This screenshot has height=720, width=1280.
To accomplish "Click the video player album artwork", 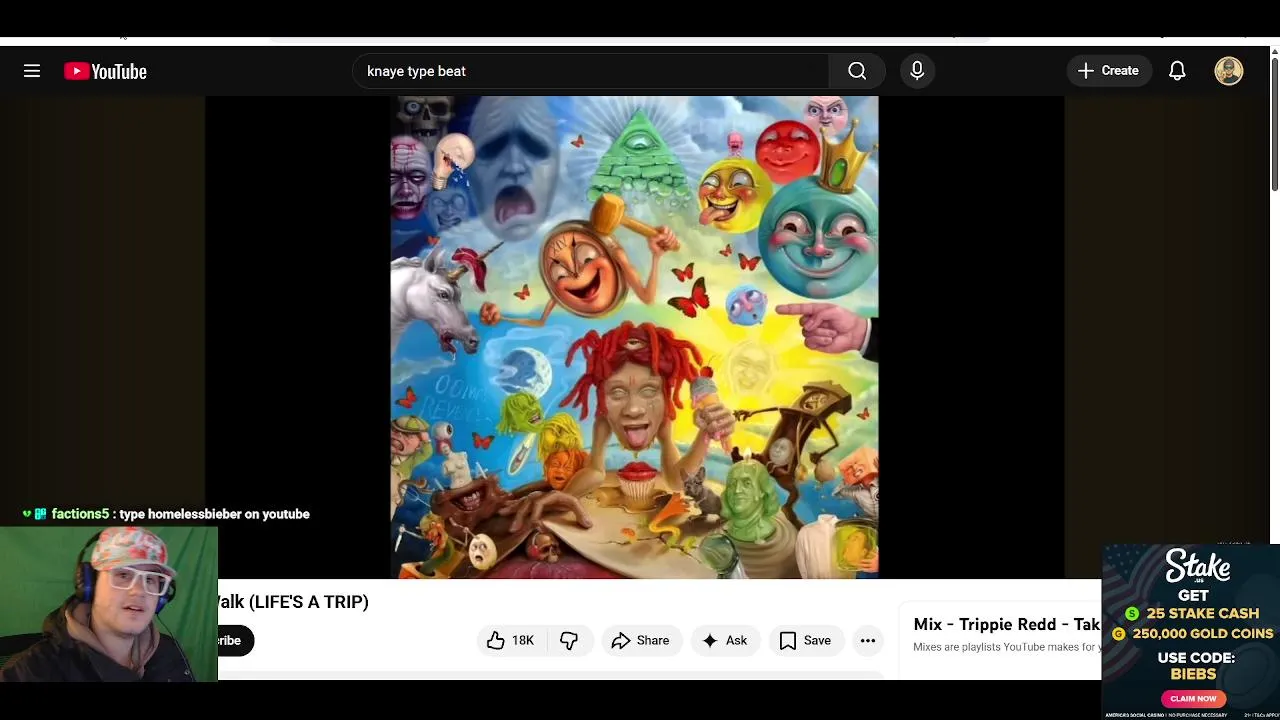I will click(x=634, y=337).
